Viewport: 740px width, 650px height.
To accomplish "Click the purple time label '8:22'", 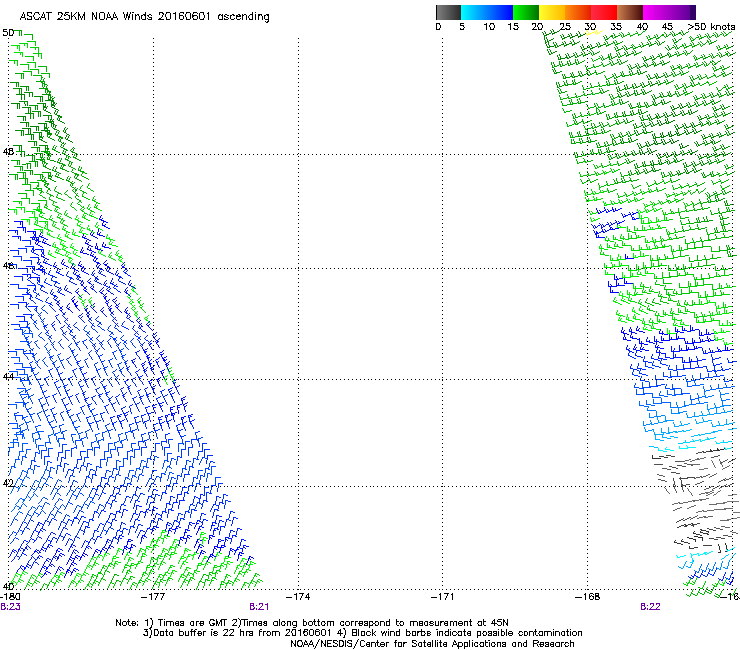I will 650,607.
